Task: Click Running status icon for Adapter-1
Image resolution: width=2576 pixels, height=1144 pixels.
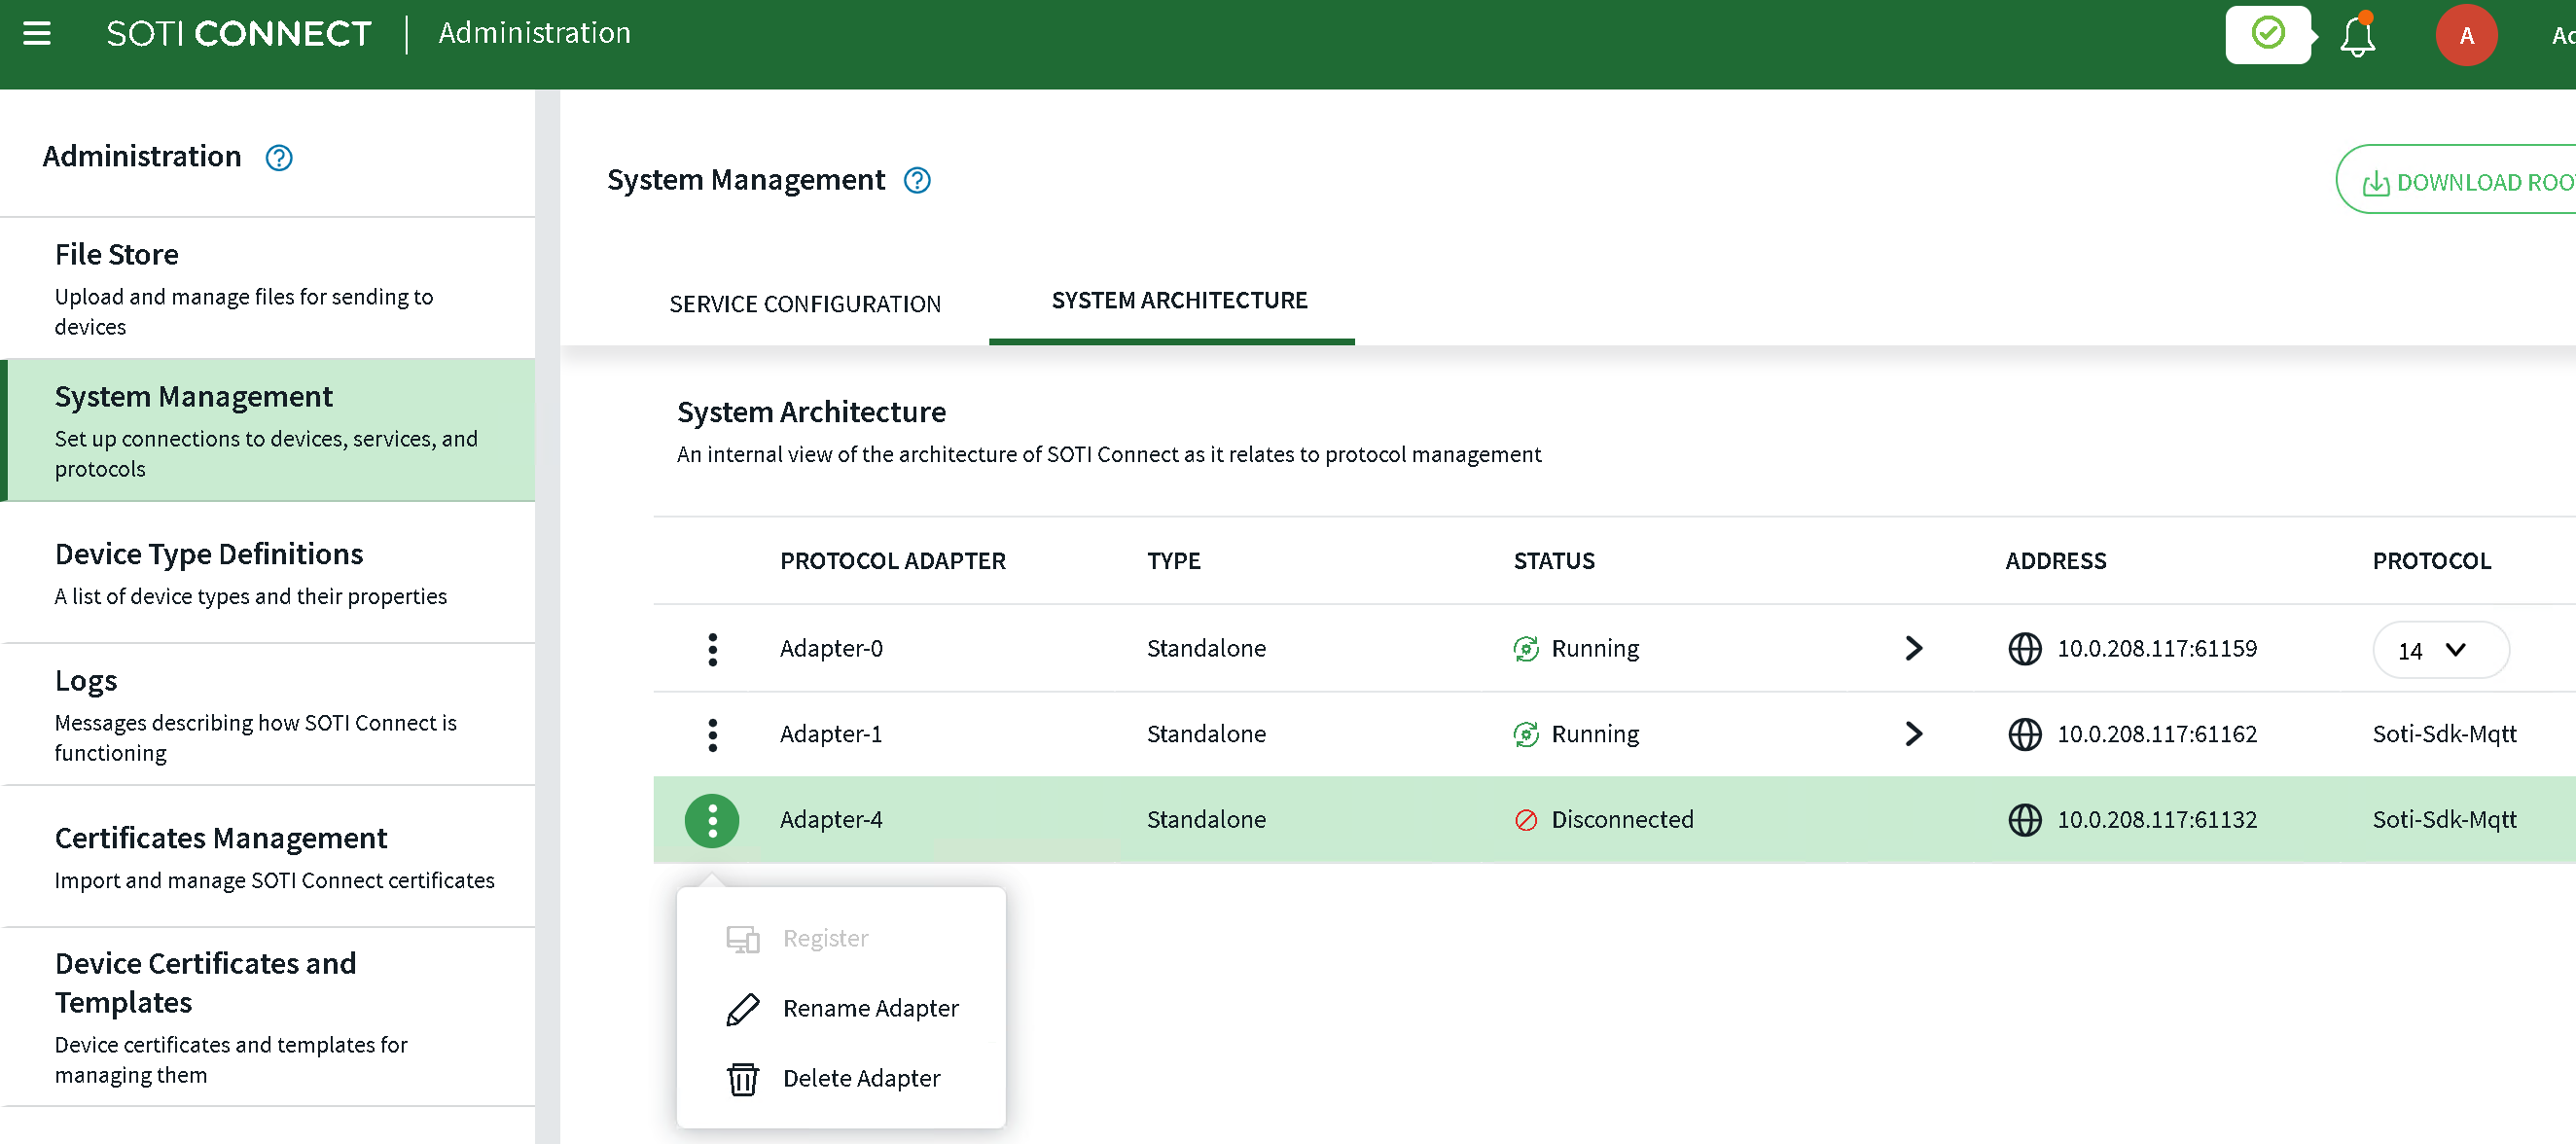Action: pyautogui.click(x=1526, y=735)
